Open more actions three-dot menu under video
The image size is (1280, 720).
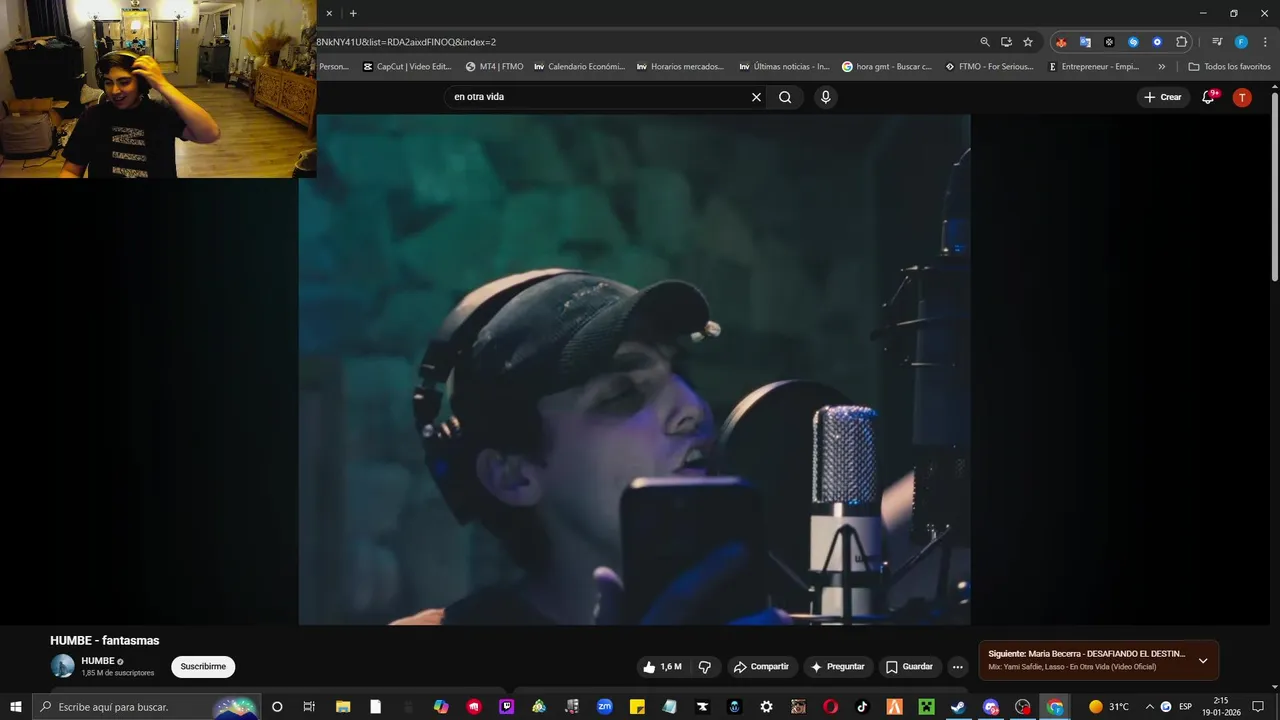(958, 667)
